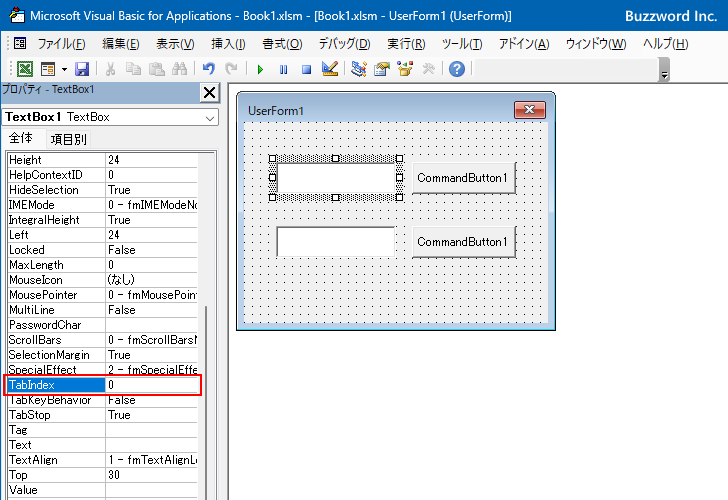Click the UserForm icon left of the File menu

20,44
